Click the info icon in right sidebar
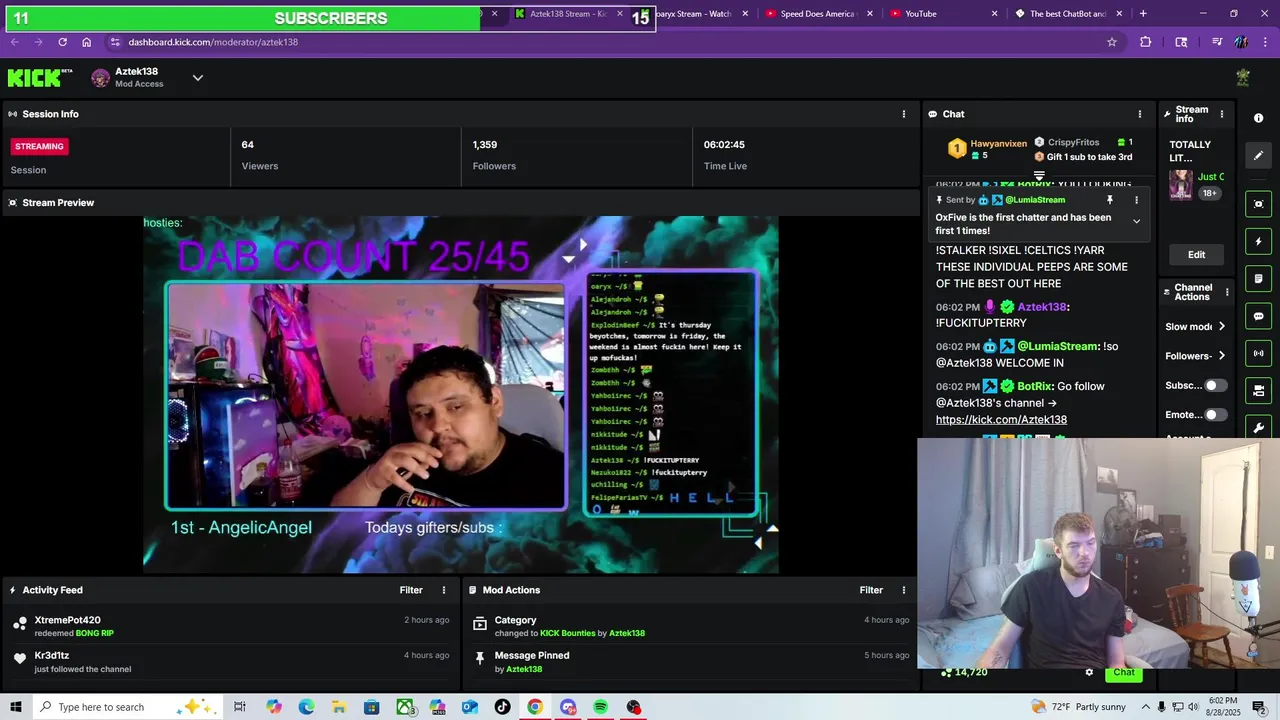The image size is (1280, 720). [1259, 118]
